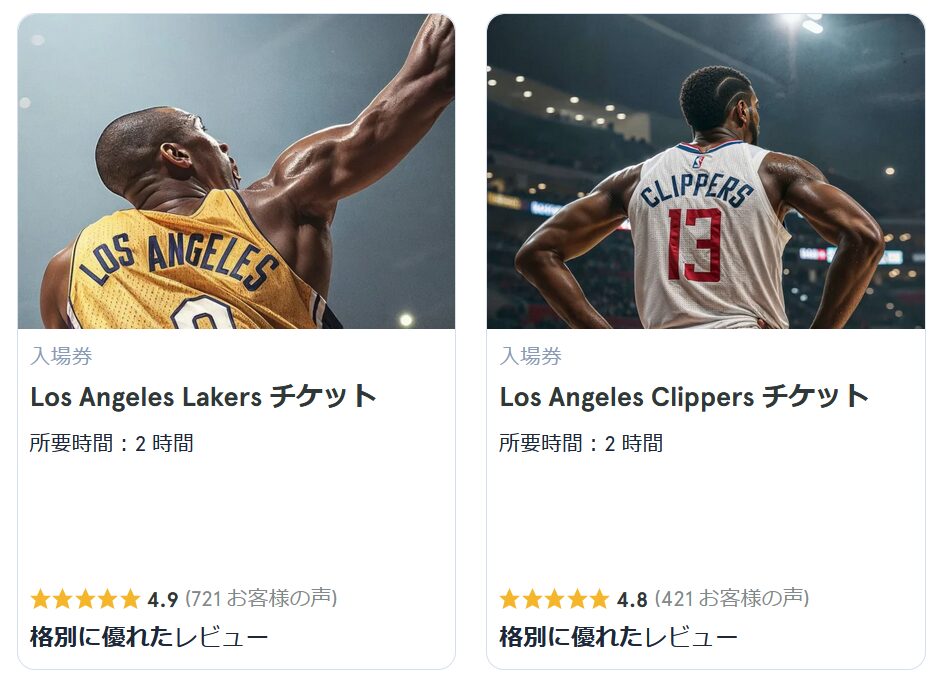Screen dimensions: 932x680
Task: Click 格別に優れたレビュー under Lakers card
Action: pos(149,637)
